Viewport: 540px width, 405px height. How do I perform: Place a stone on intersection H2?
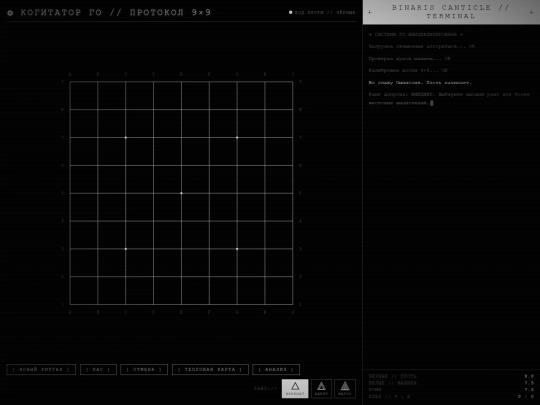[265, 277]
